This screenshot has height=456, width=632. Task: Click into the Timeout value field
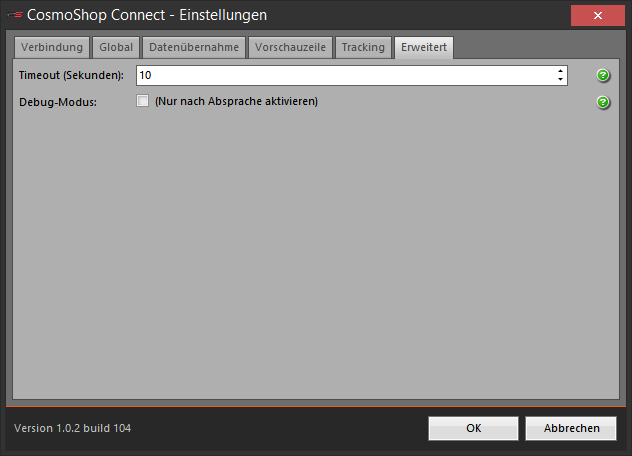point(345,75)
